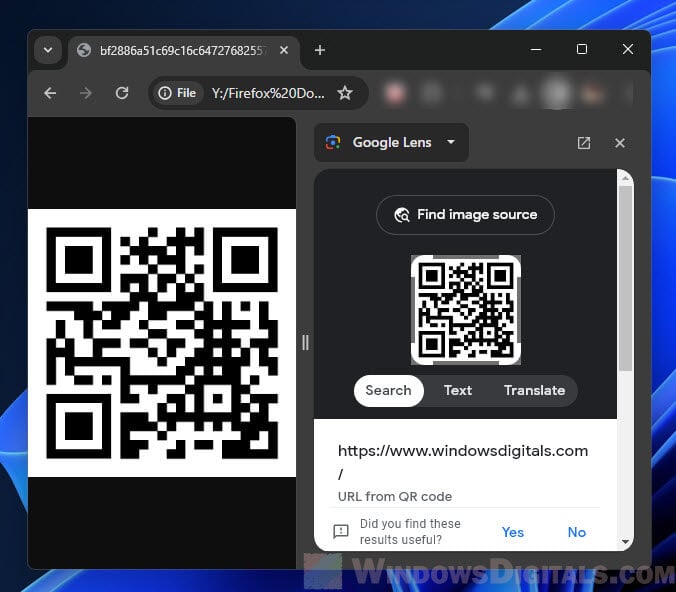
Task: Maximize the browser window
Action: point(582,49)
